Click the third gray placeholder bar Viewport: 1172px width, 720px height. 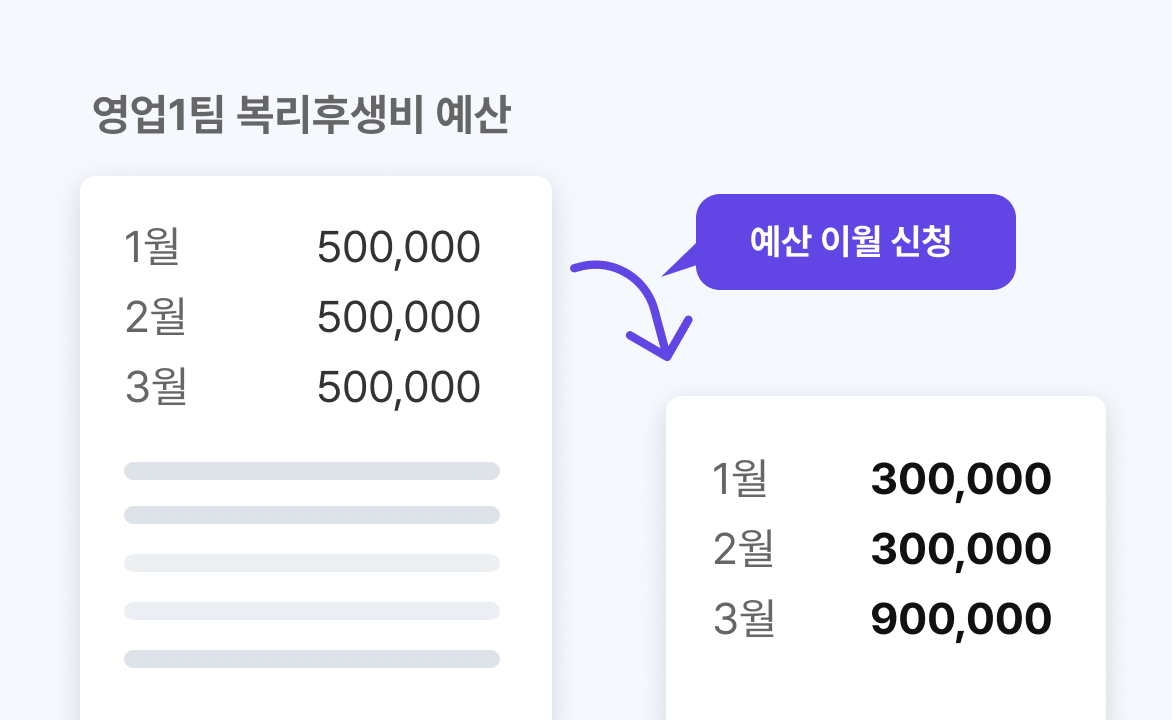pos(312,563)
